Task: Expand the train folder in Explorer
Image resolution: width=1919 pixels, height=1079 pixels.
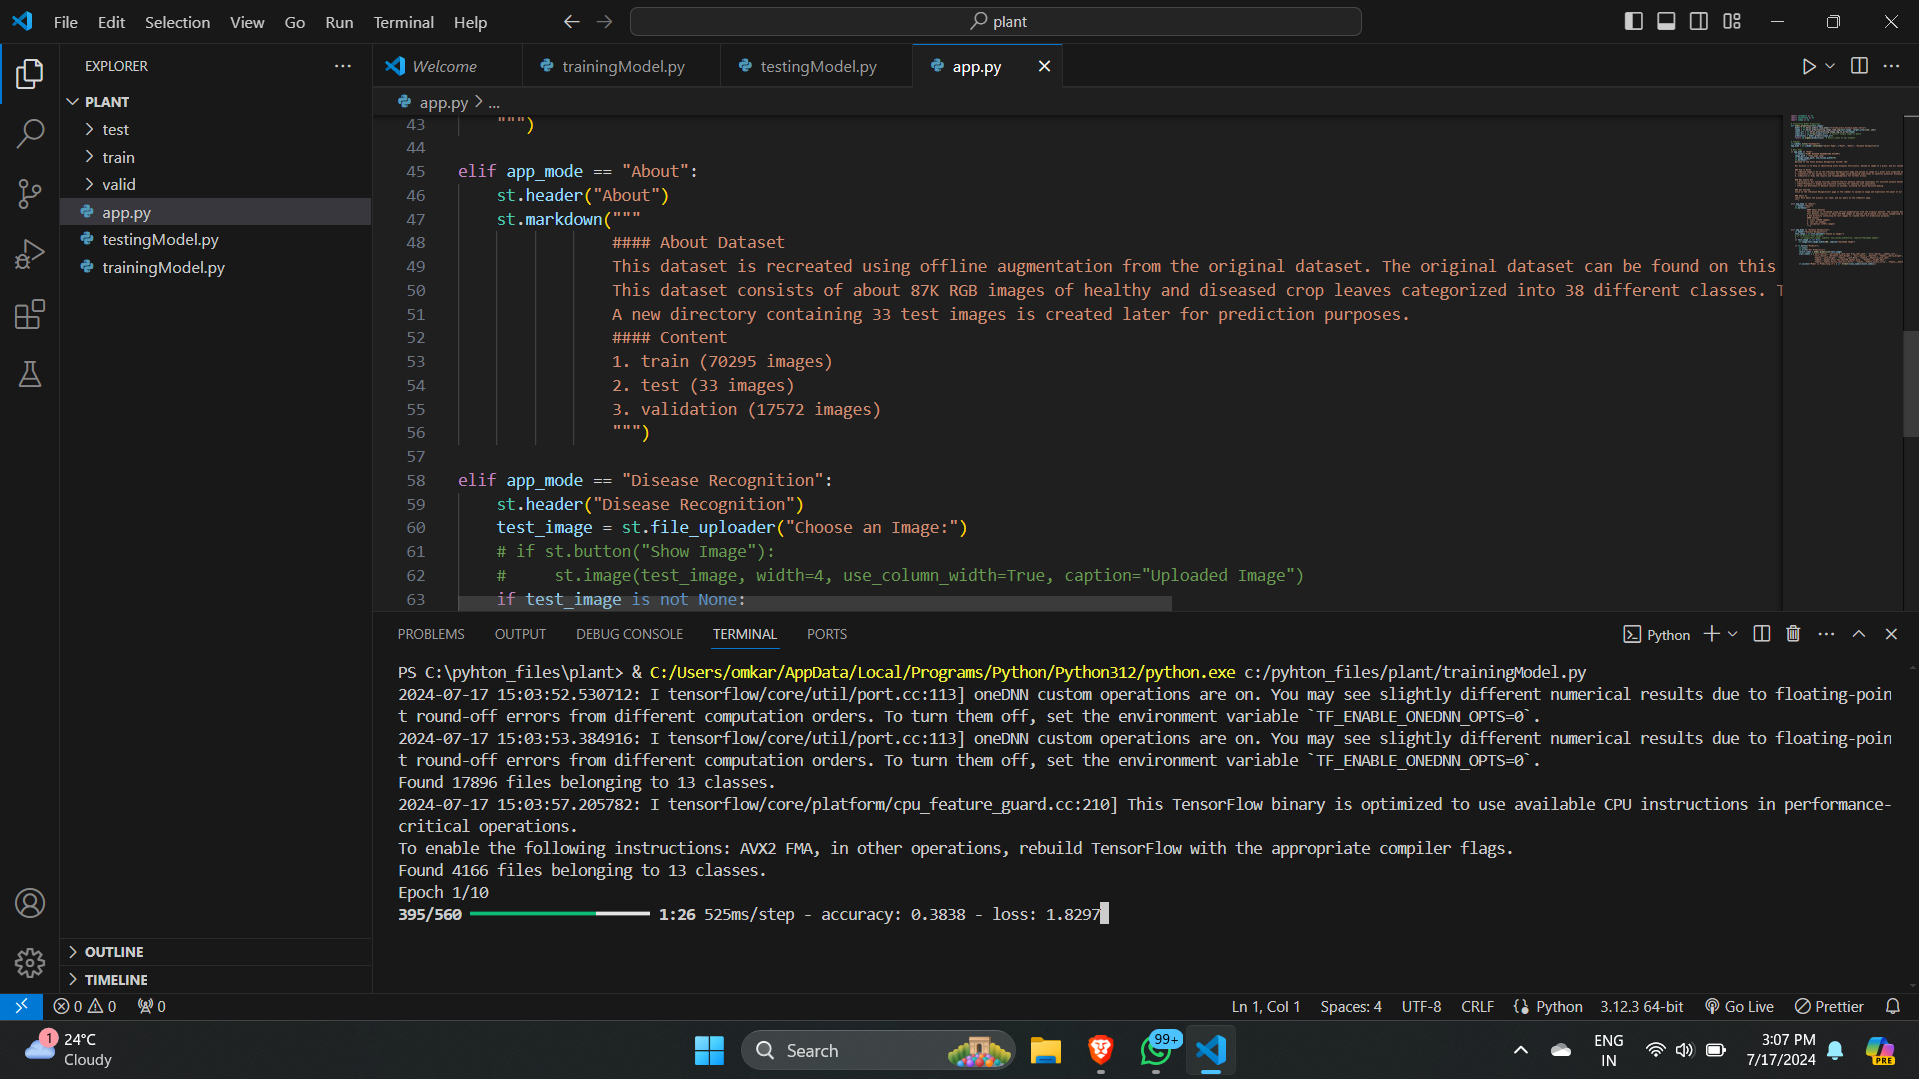Action: click(x=118, y=157)
